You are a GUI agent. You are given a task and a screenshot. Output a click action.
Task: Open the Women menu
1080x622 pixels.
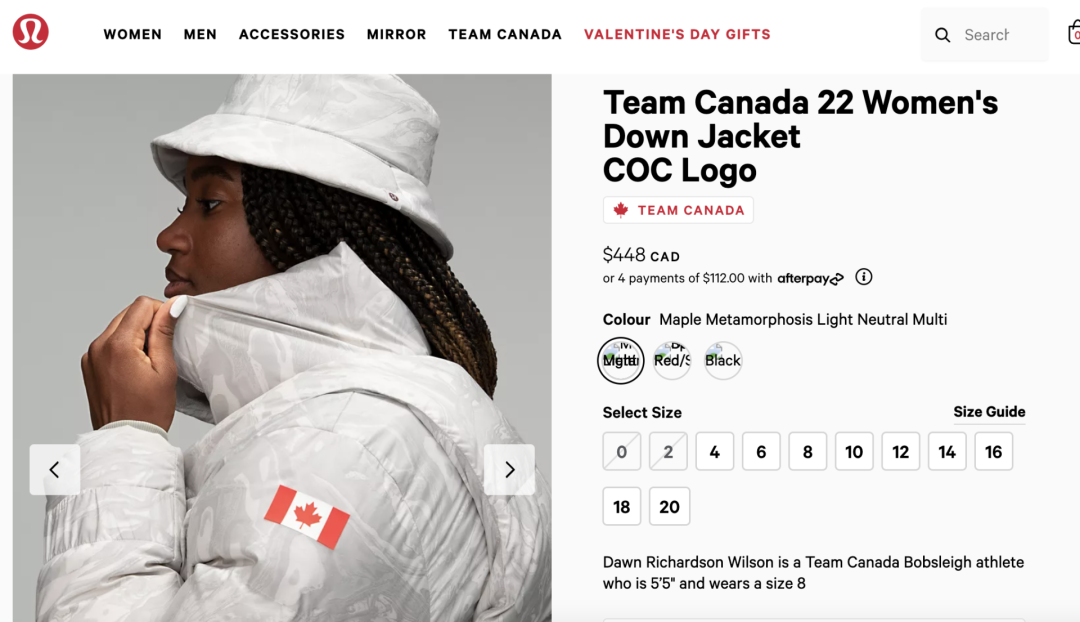[133, 34]
